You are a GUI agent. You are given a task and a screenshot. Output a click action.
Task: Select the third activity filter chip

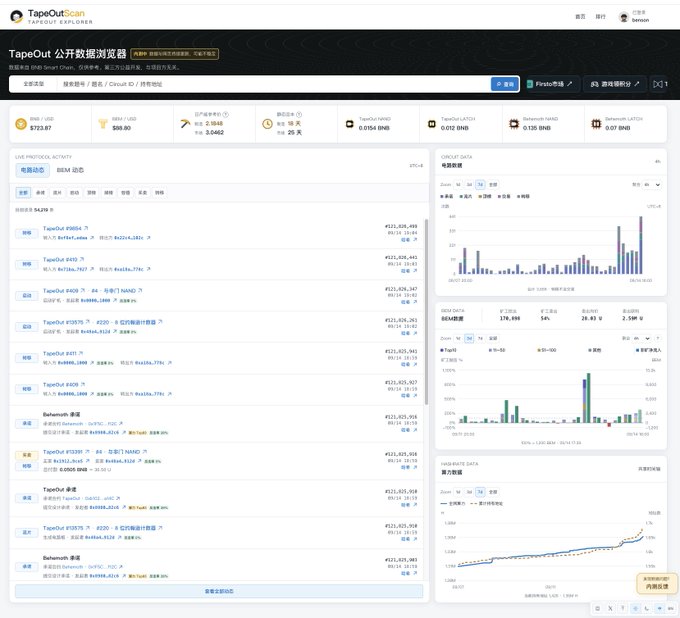[57, 193]
